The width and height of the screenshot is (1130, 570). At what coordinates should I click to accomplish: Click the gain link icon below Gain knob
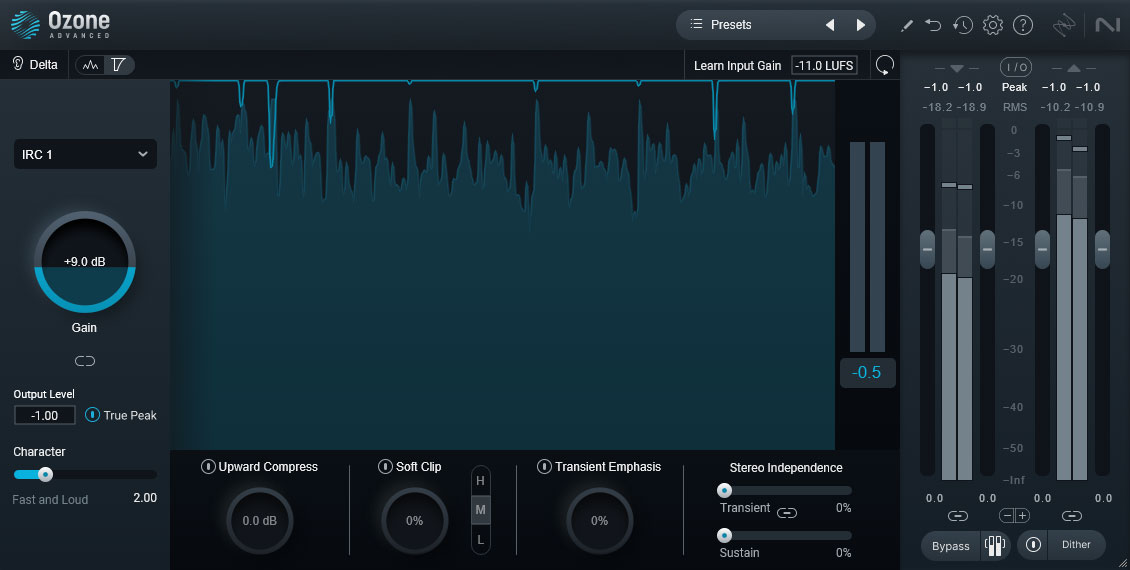tap(85, 361)
